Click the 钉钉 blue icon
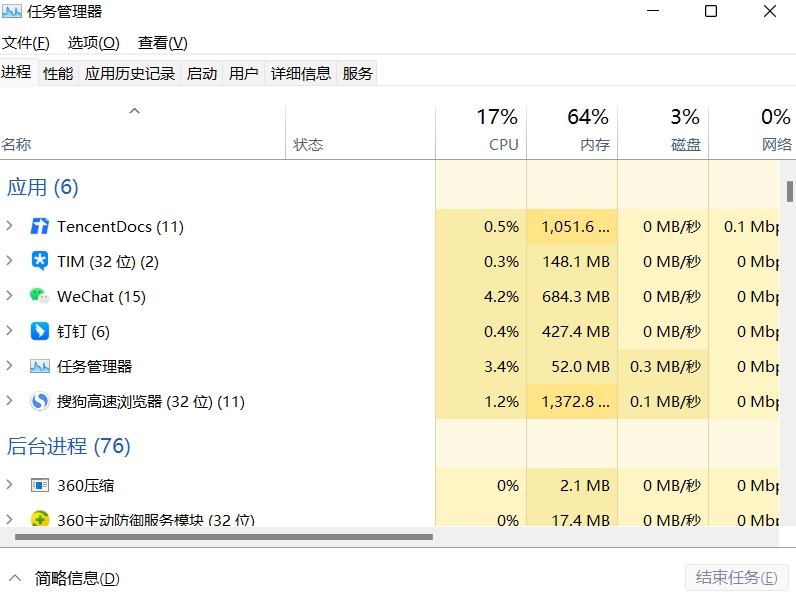 click(39, 332)
